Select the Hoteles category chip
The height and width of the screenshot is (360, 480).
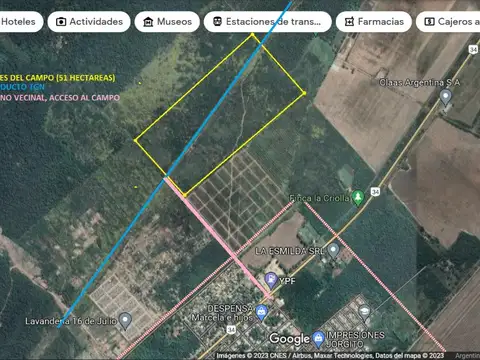coord(21,22)
